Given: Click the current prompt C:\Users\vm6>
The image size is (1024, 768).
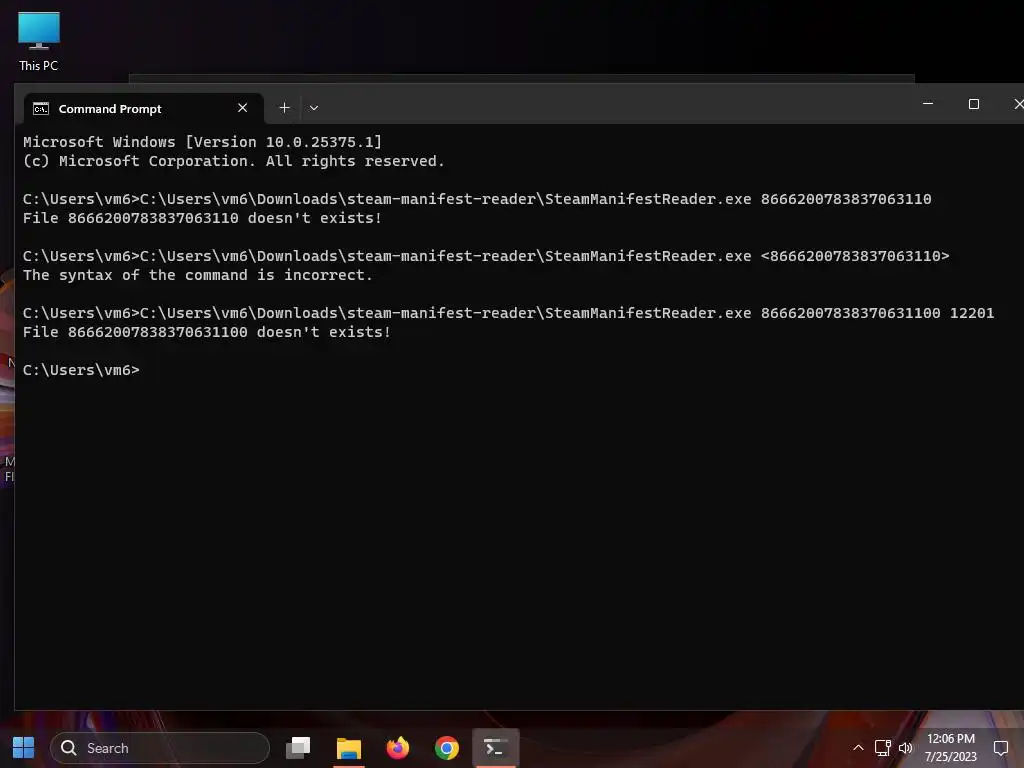Looking at the screenshot, I should click(x=81, y=370).
